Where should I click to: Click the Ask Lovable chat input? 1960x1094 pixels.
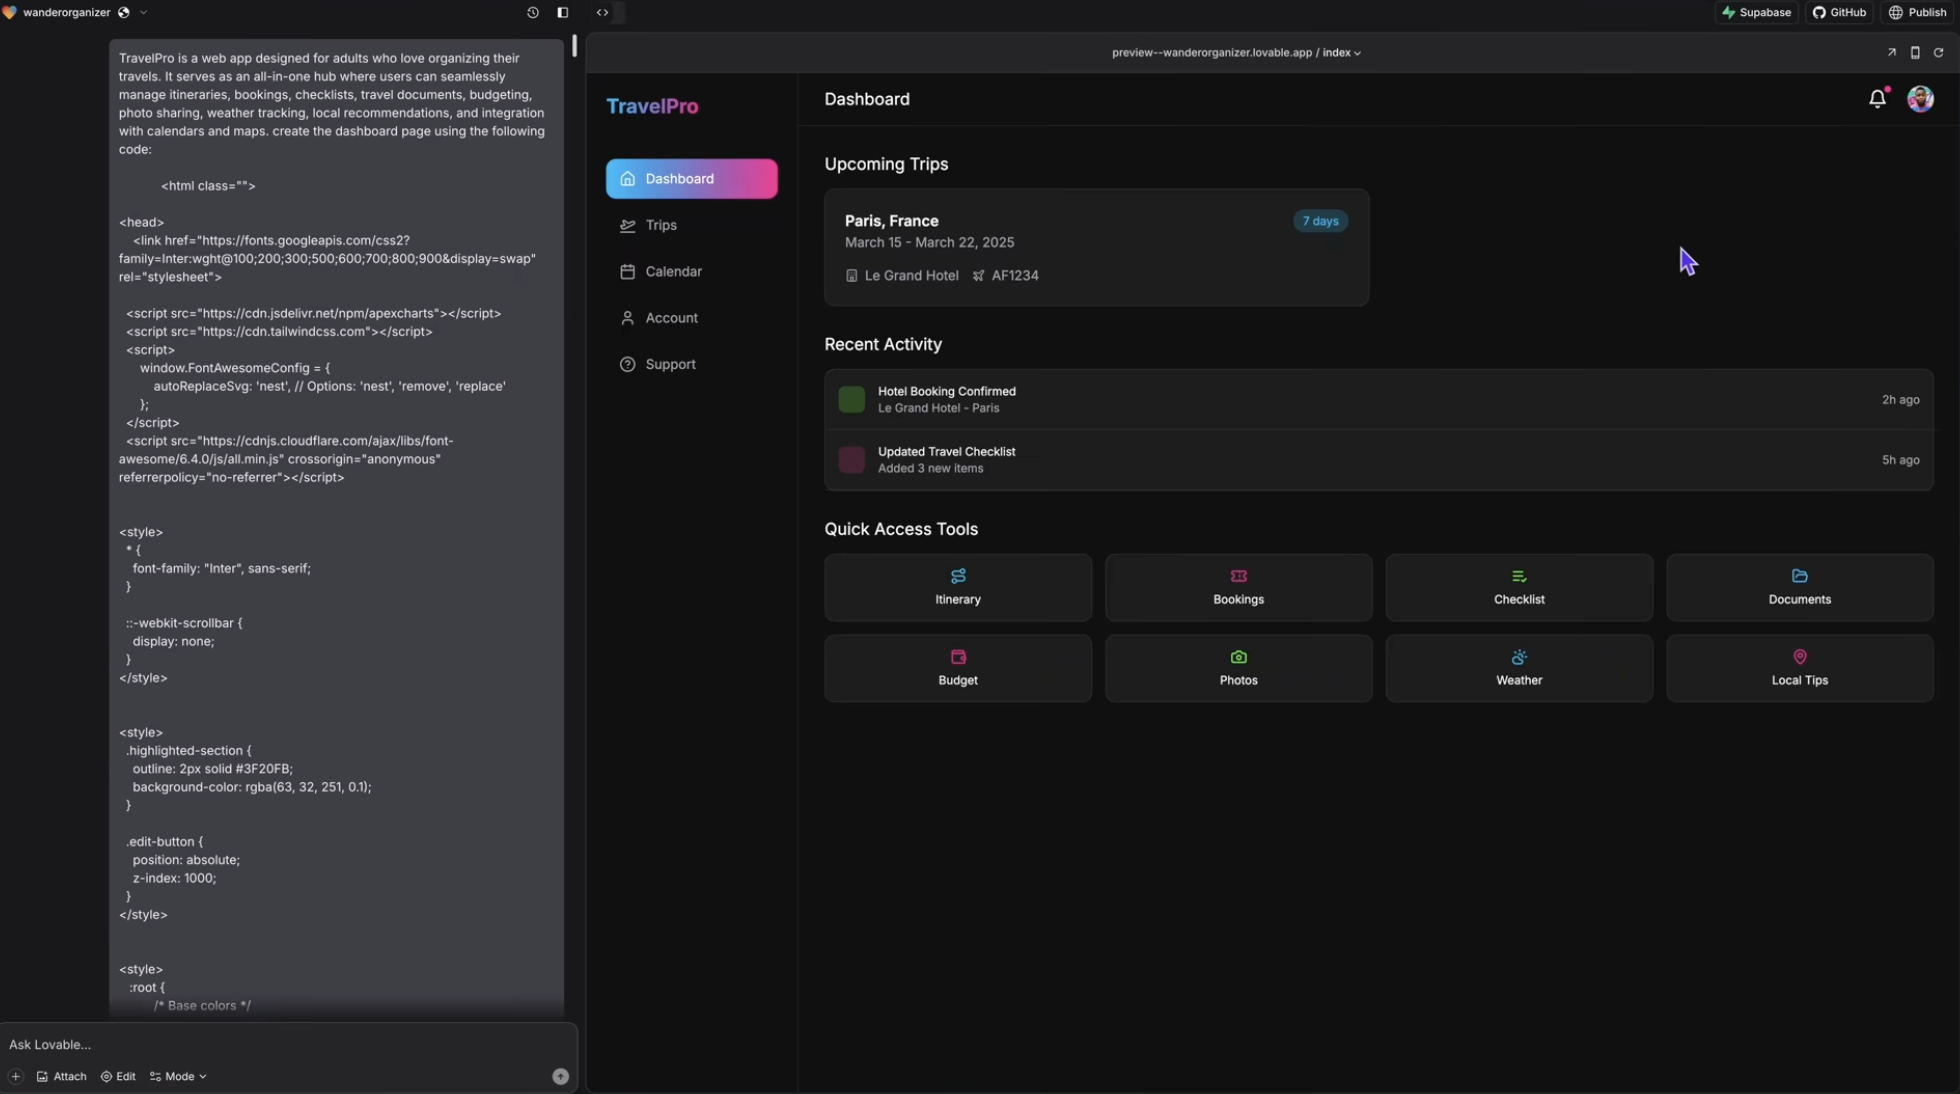(x=288, y=1044)
